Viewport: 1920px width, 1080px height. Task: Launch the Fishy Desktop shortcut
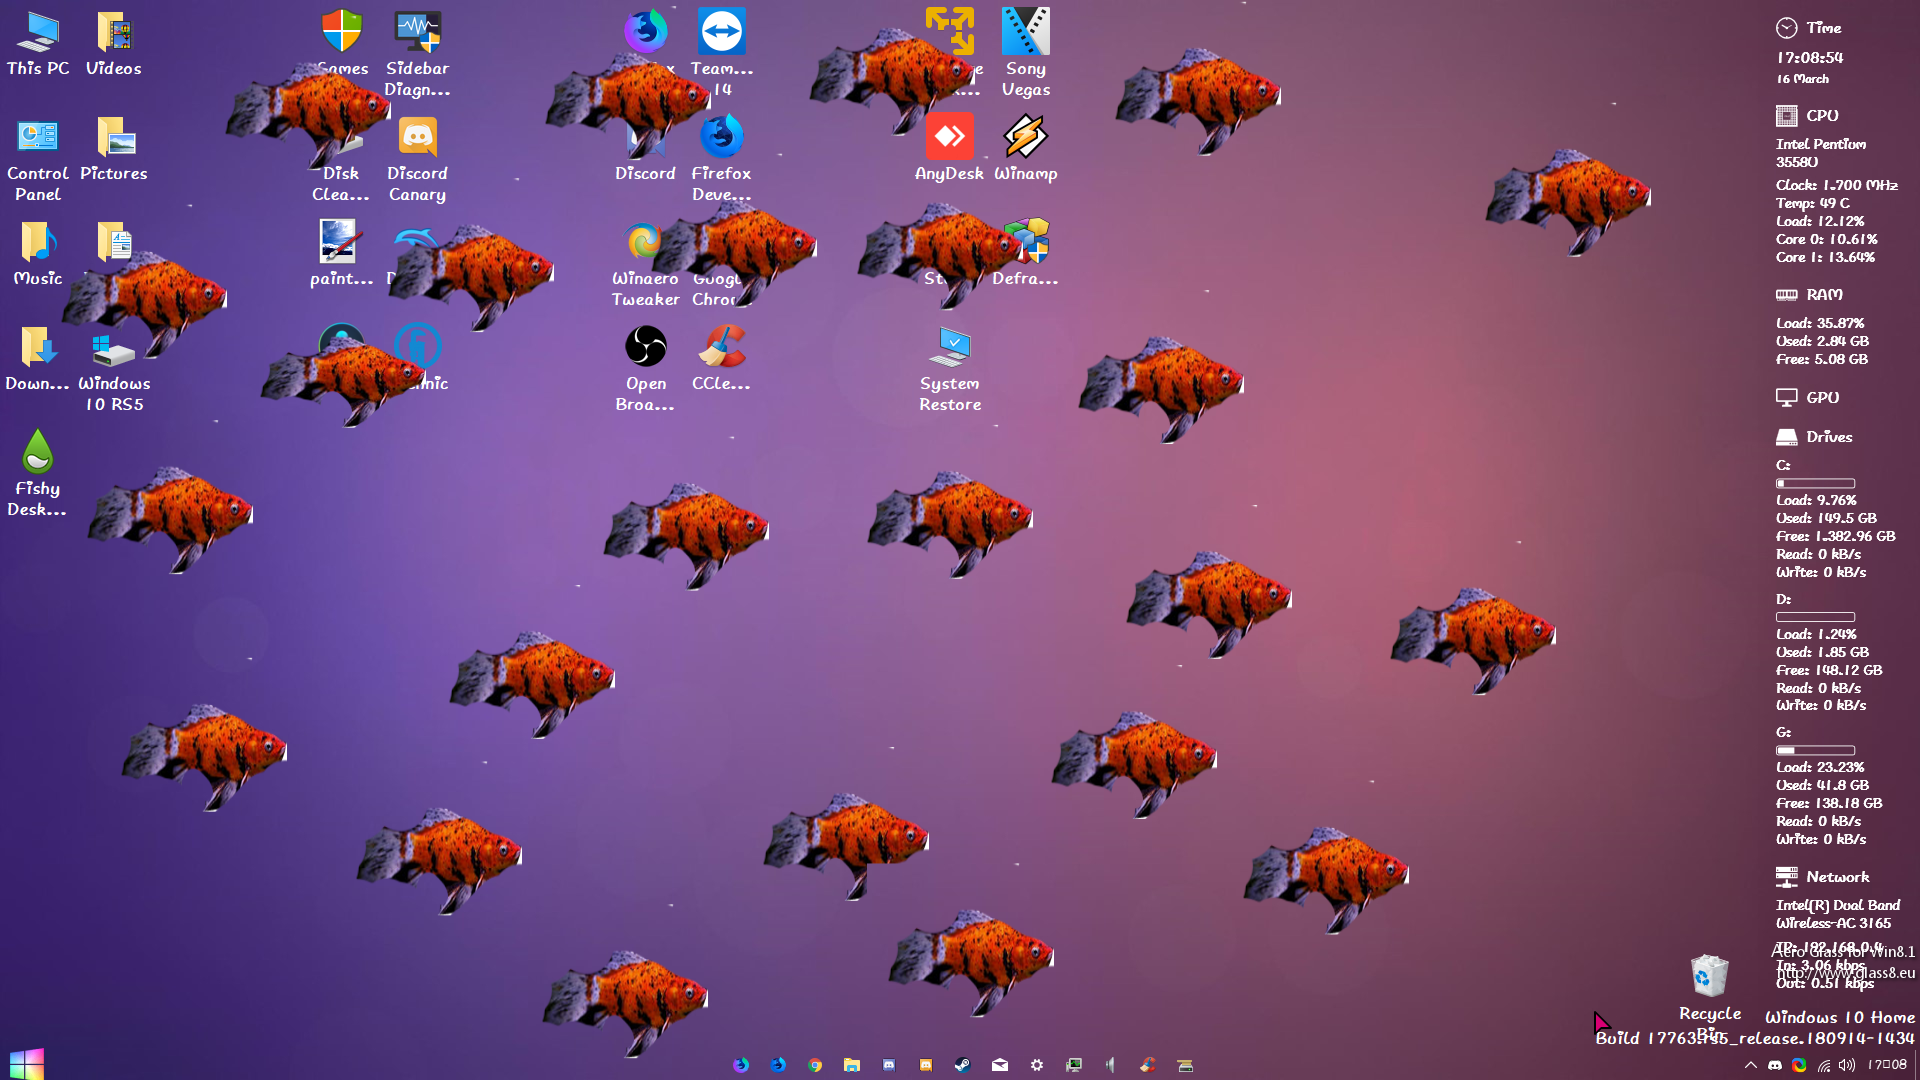point(38,475)
